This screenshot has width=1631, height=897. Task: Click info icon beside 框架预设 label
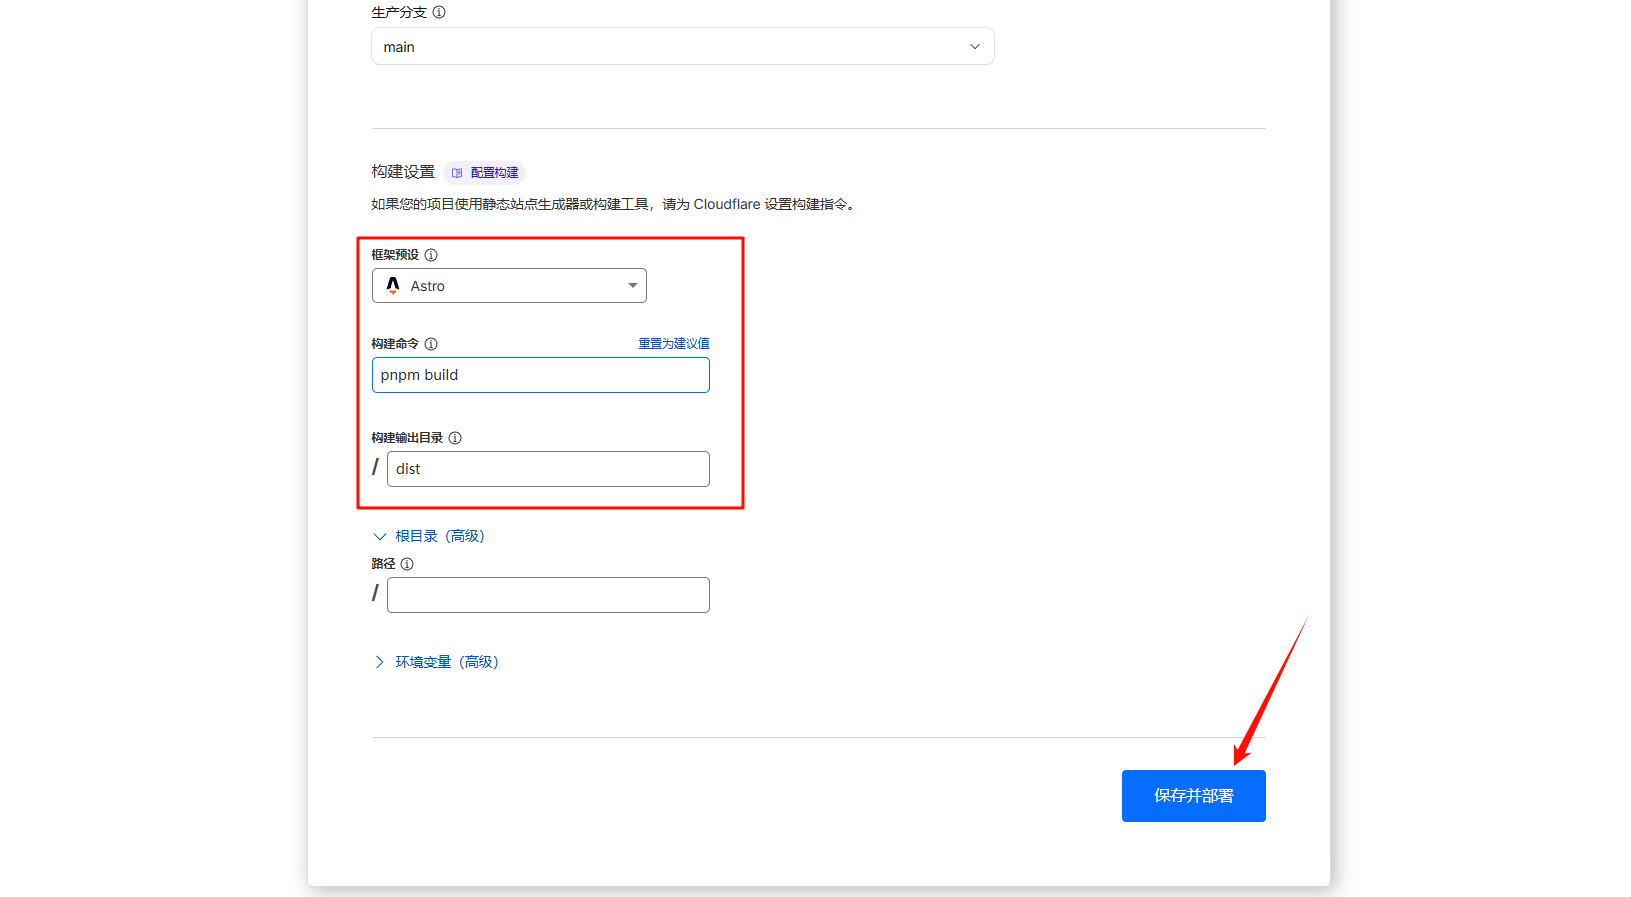click(x=431, y=255)
